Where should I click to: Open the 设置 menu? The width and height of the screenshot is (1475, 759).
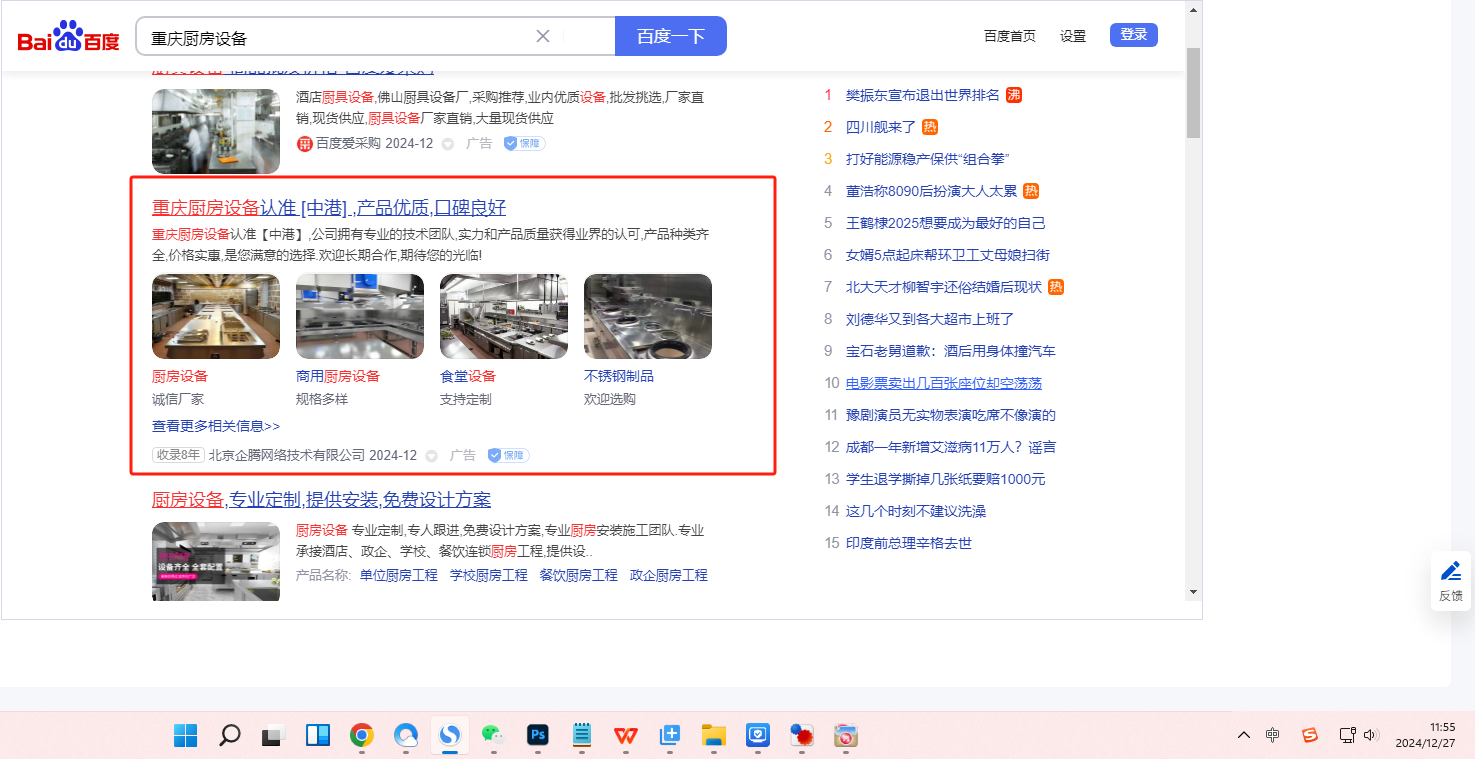(1073, 36)
